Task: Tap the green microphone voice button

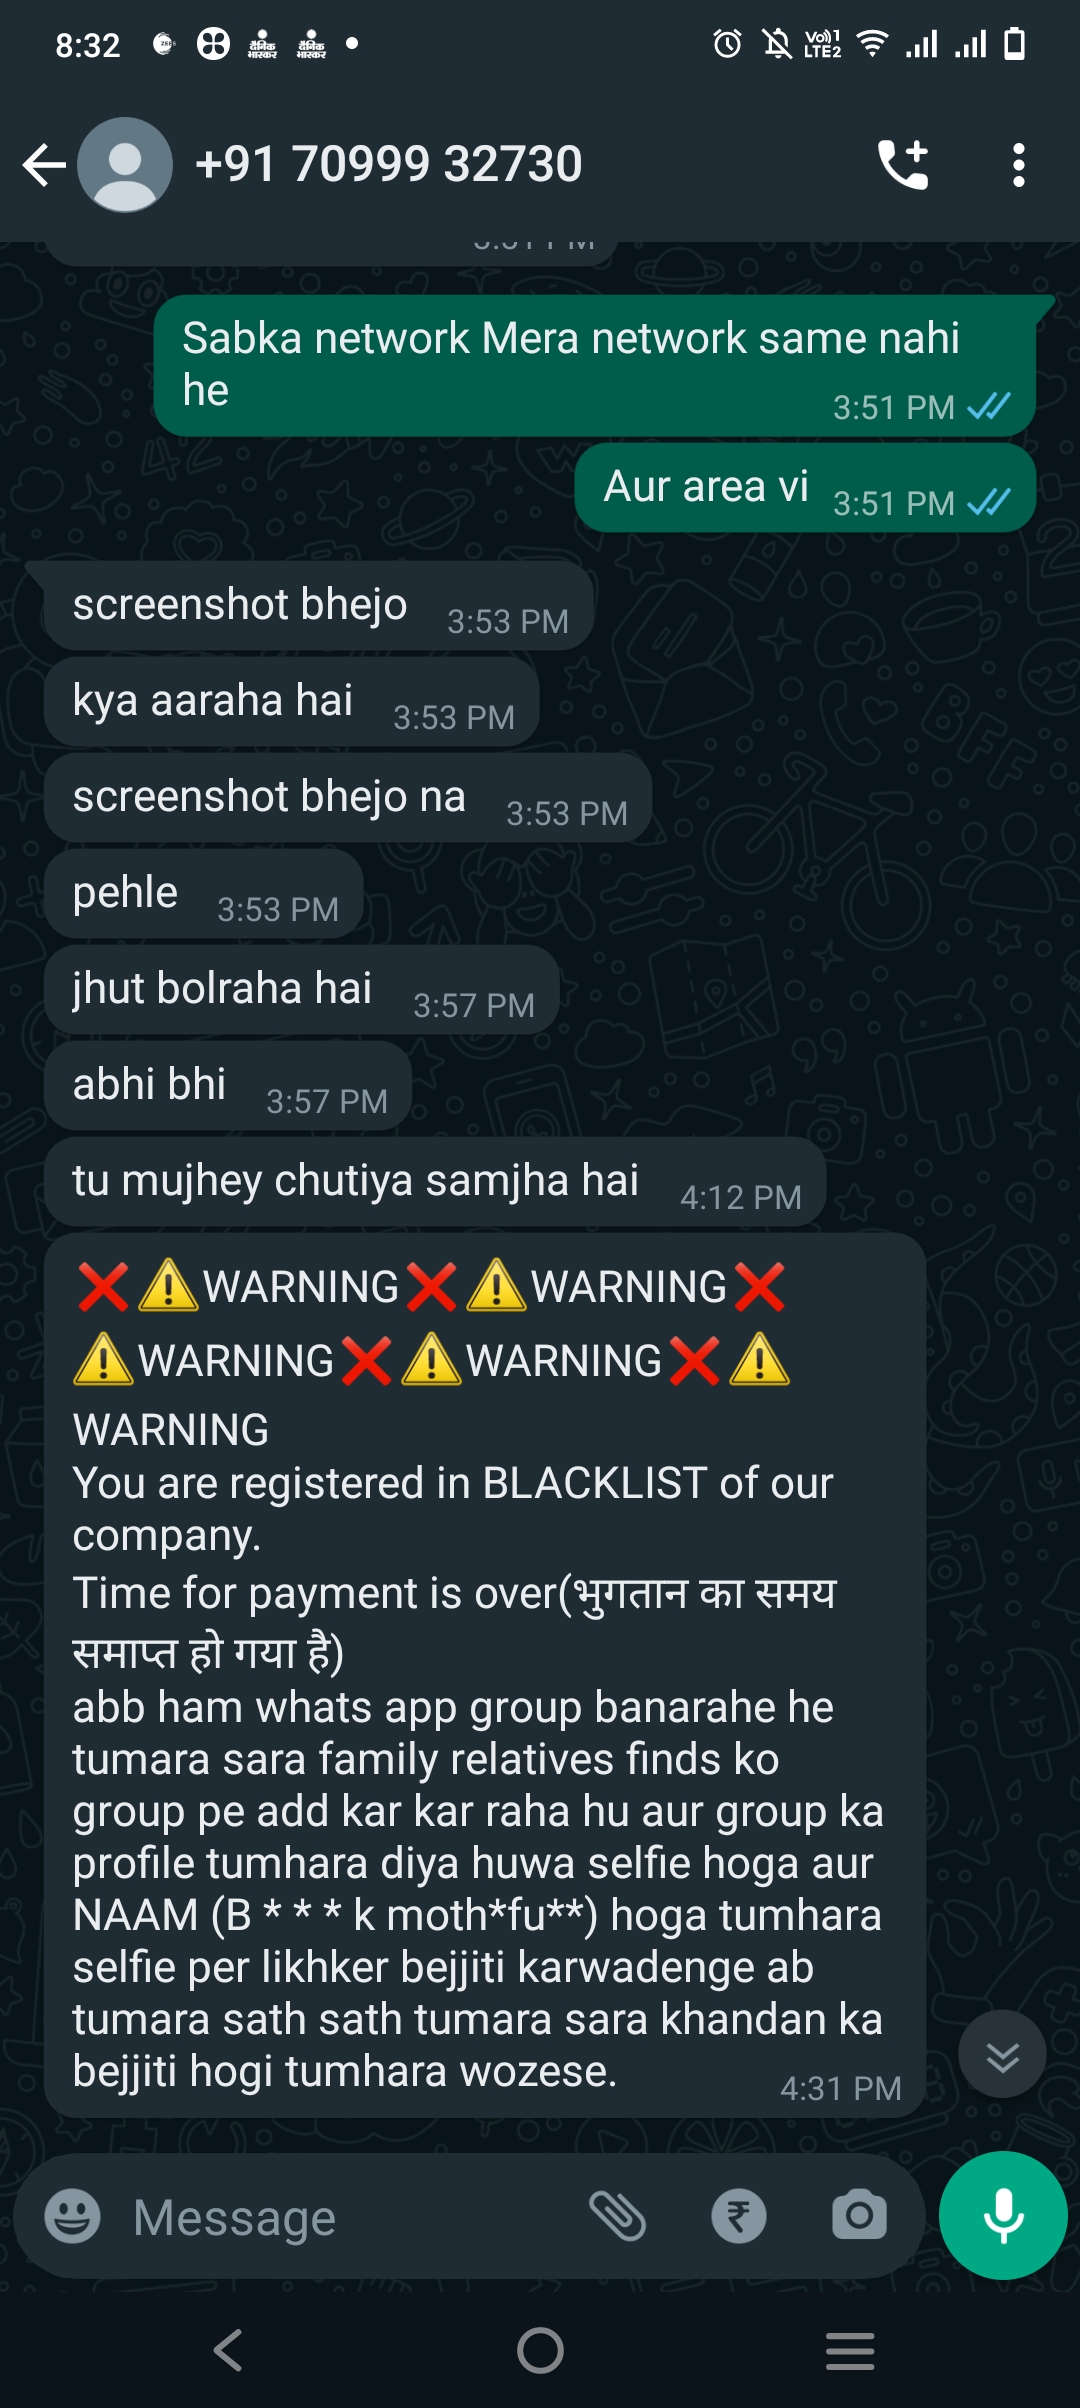Action: pyautogui.click(x=1003, y=2215)
